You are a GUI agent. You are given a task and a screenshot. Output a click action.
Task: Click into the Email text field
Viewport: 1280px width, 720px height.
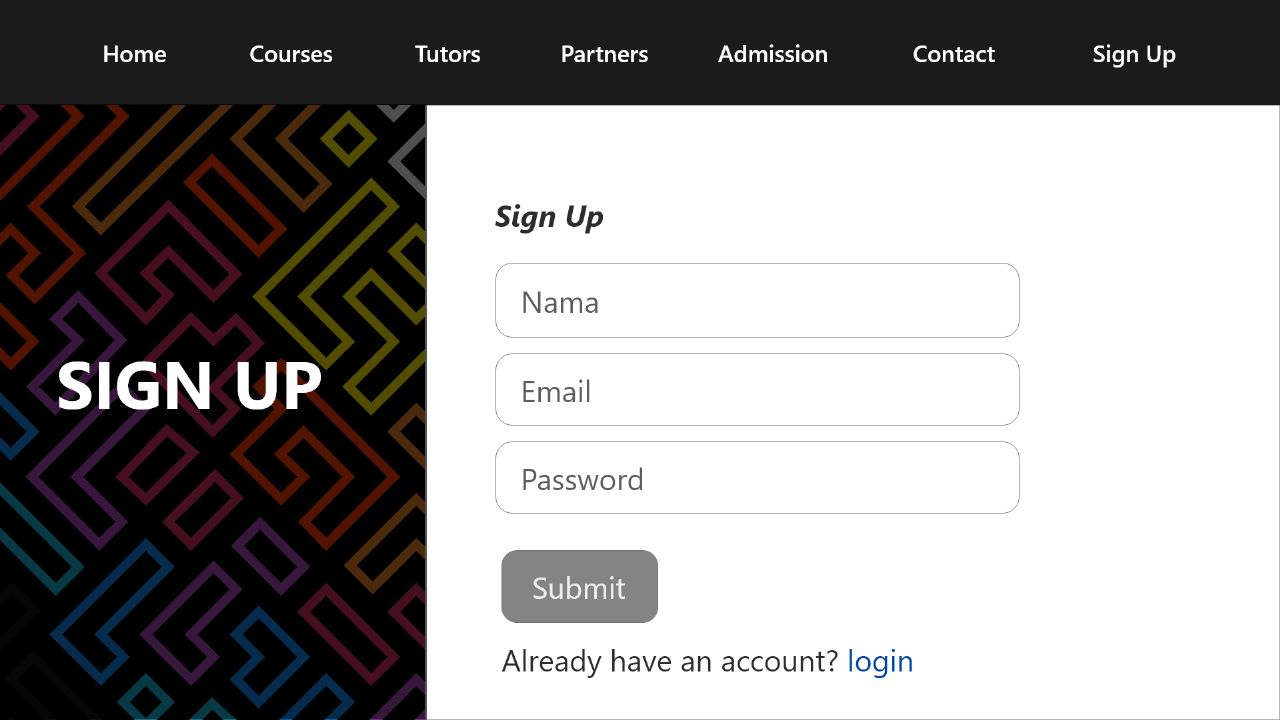click(757, 390)
